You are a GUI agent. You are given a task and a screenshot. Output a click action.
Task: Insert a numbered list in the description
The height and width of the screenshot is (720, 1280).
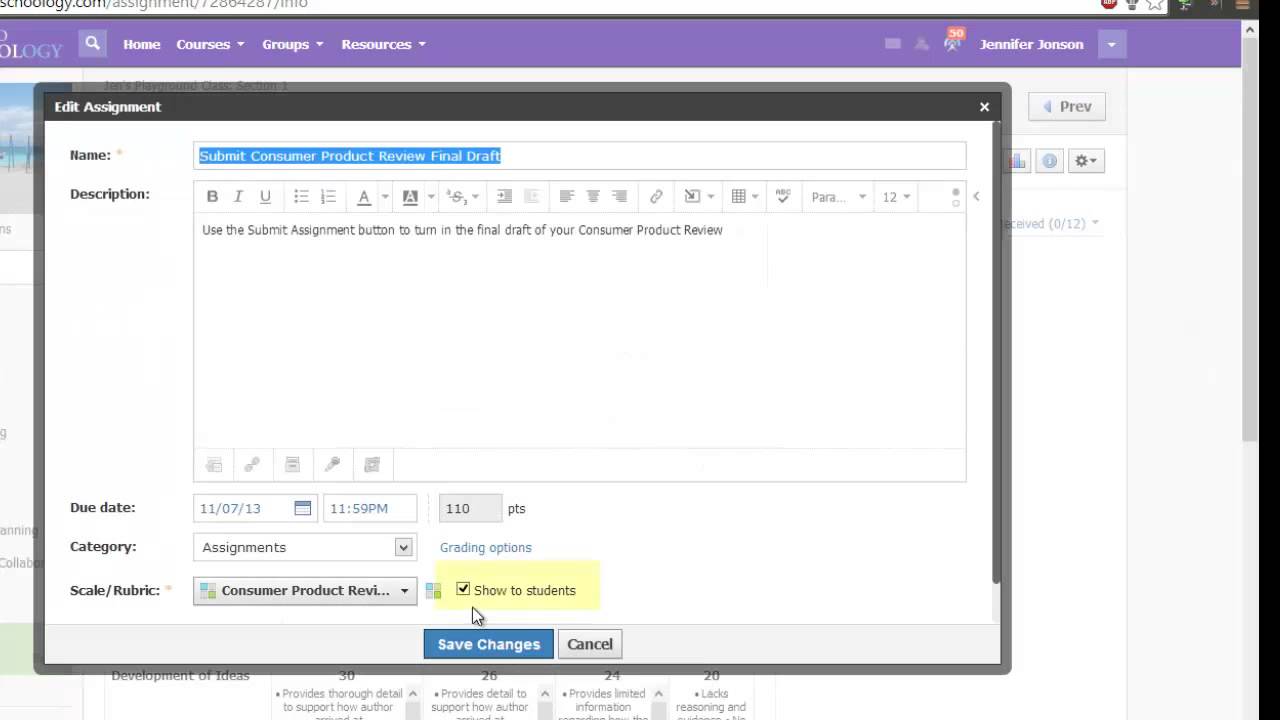[328, 197]
